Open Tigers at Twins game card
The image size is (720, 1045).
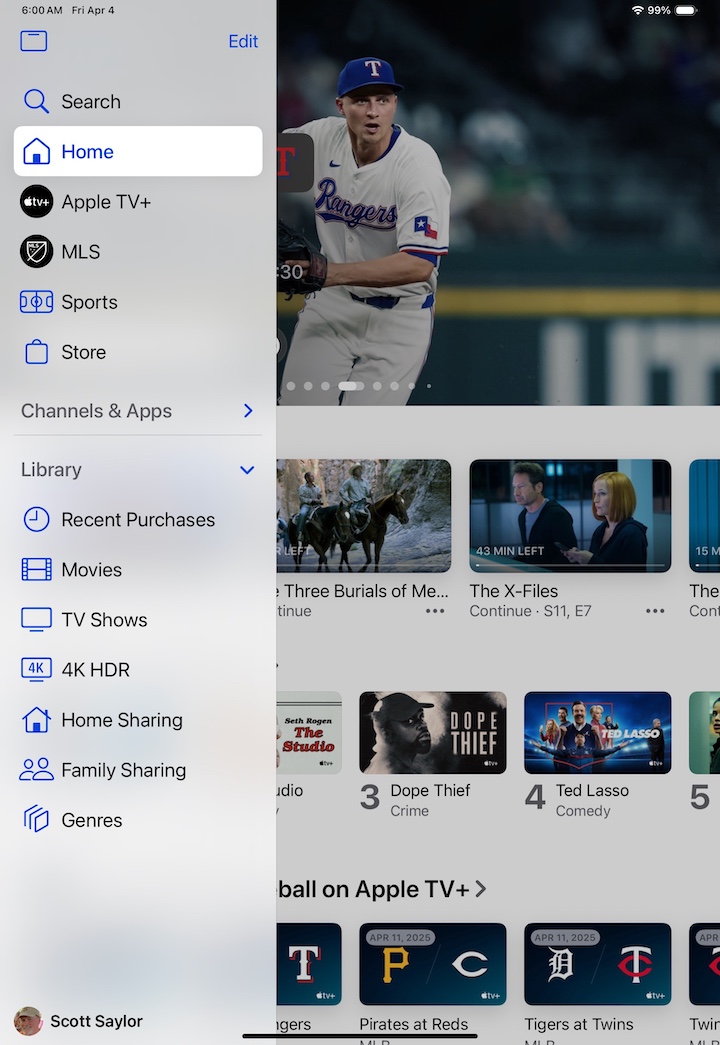point(597,964)
